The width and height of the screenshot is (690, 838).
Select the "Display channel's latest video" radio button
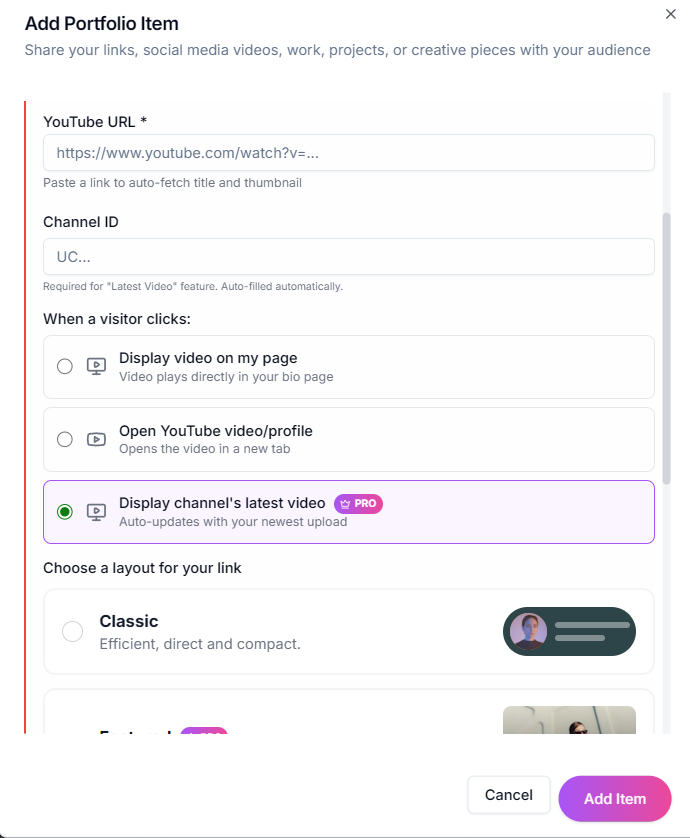65,512
